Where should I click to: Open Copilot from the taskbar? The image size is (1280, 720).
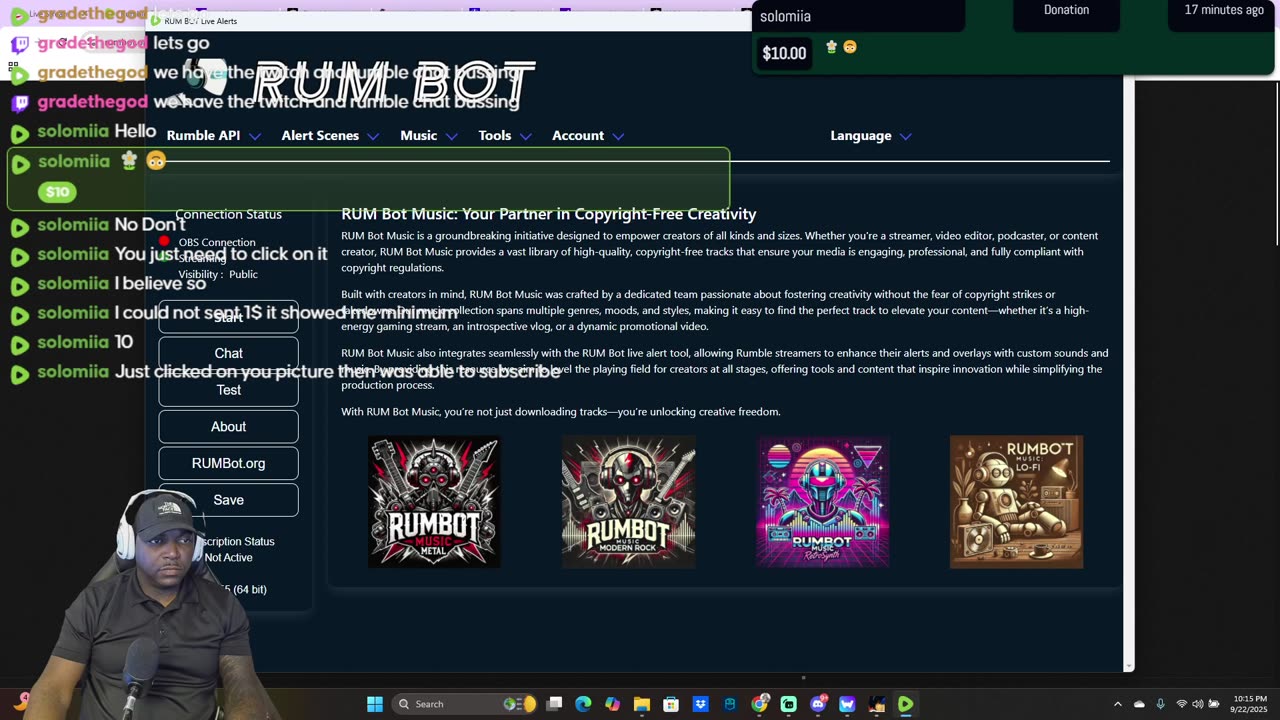pyautogui.click(x=612, y=704)
